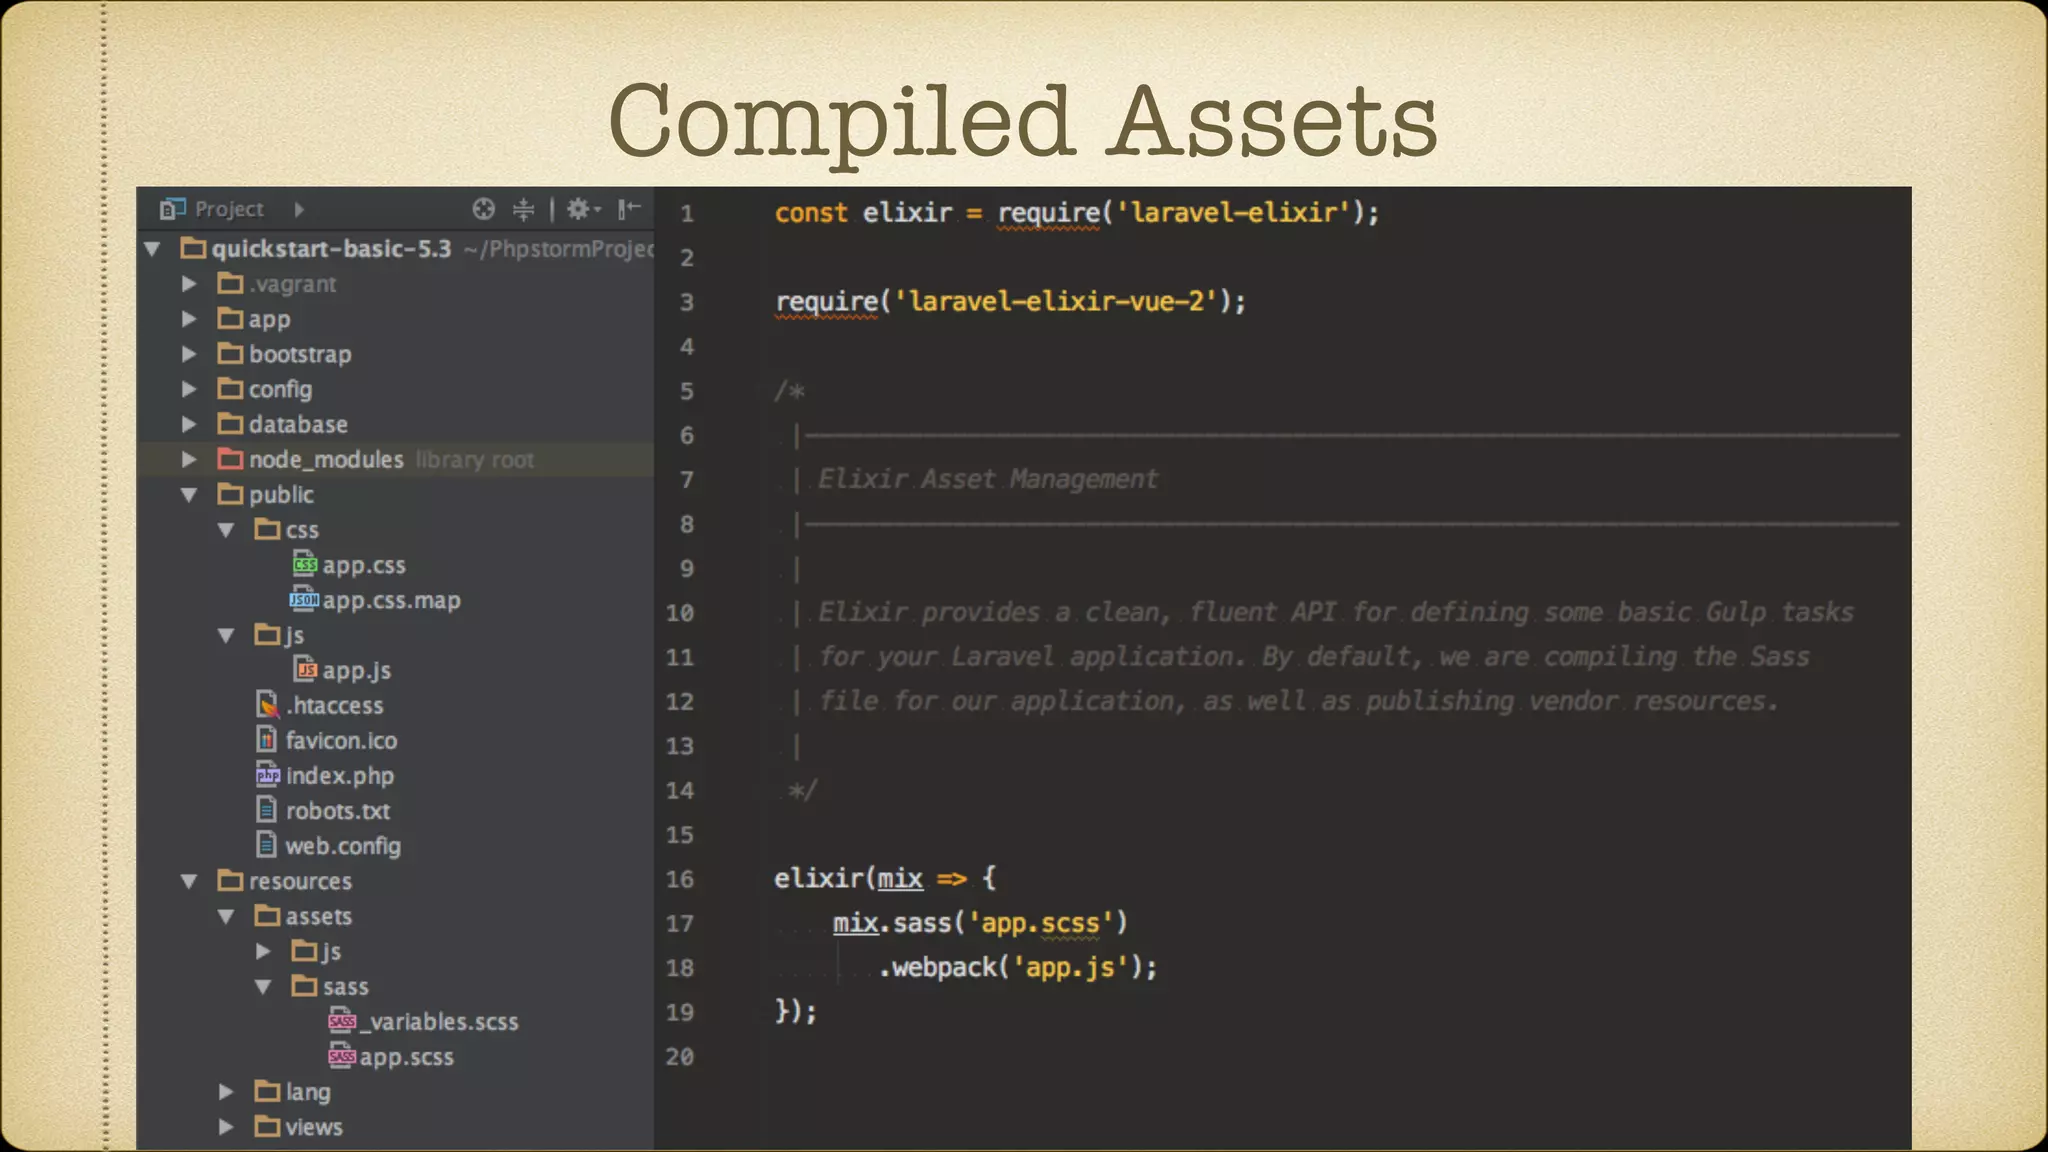Click the quickstart-basic-5.3 project folder icon

(193, 248)
